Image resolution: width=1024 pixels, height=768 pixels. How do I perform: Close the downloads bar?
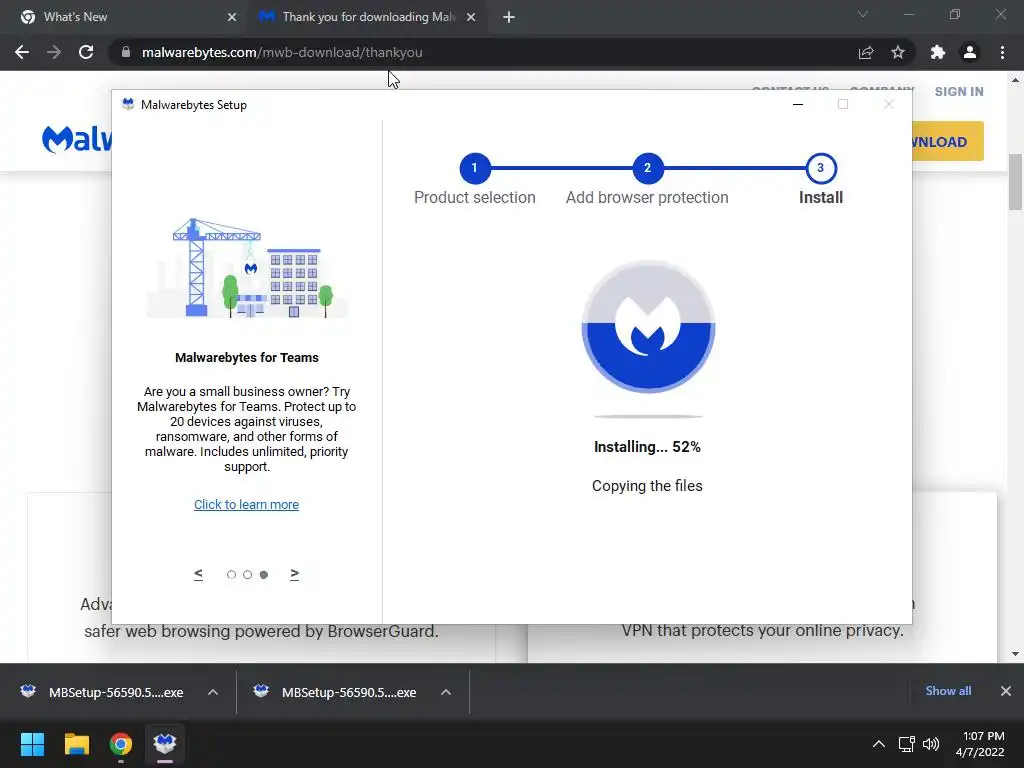pyautogui.click(x=1006, y=691)
